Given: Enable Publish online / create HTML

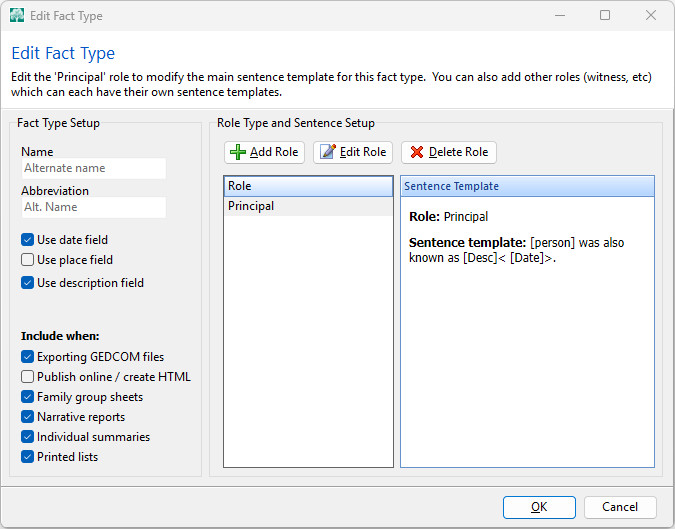Looking at the screenshot, I should point(28,377).
